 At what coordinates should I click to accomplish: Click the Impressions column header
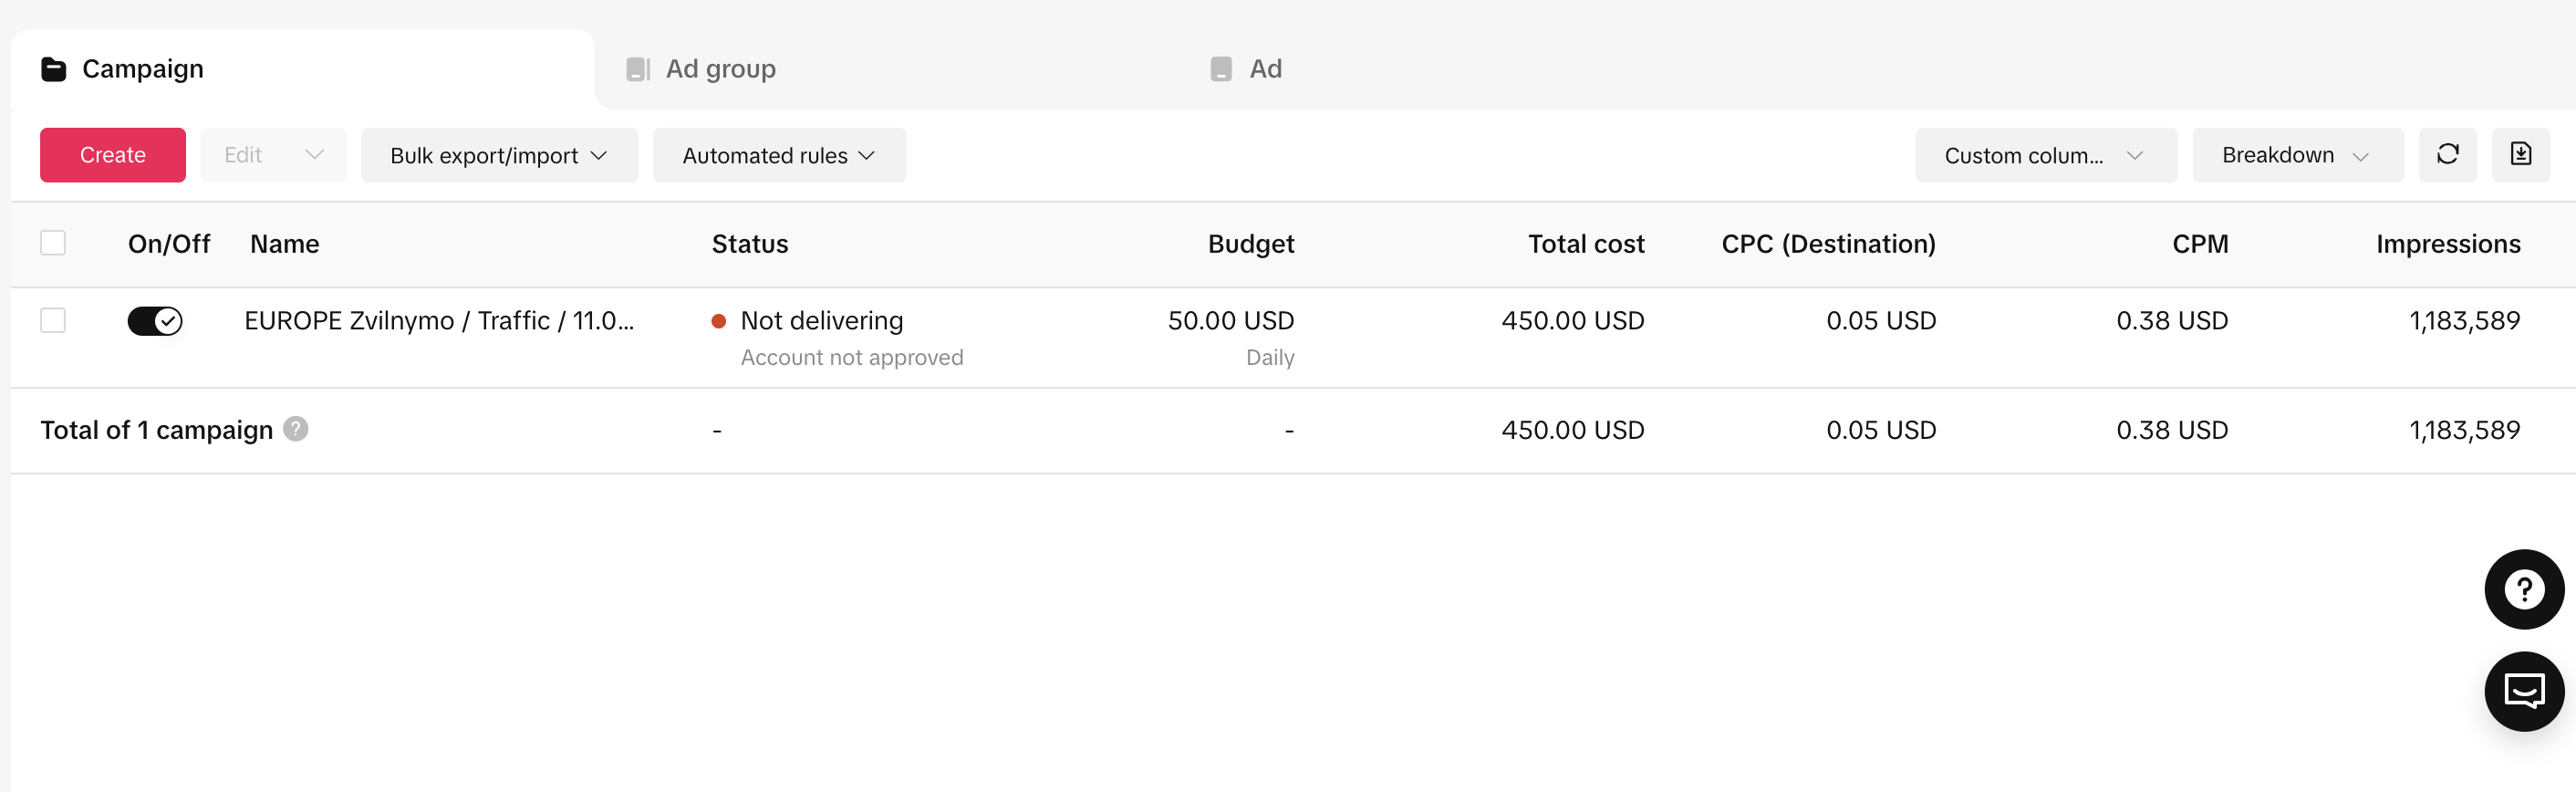point(2448,244)
